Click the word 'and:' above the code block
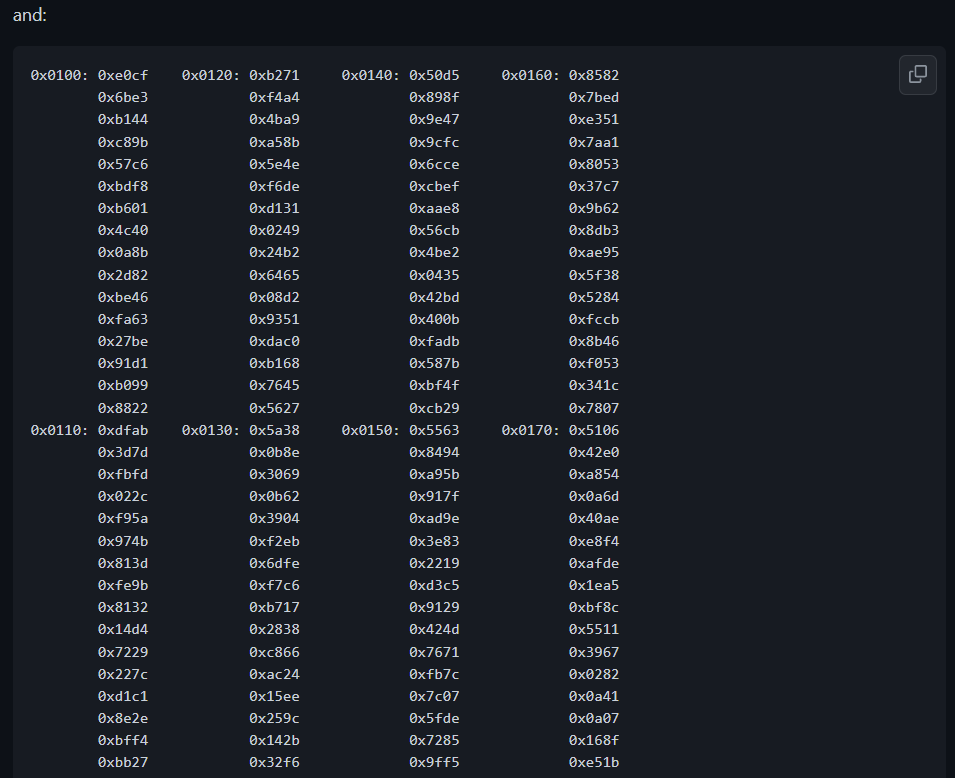Image resolution: width=955 pixels, height=778 pixels. point(29,15)
